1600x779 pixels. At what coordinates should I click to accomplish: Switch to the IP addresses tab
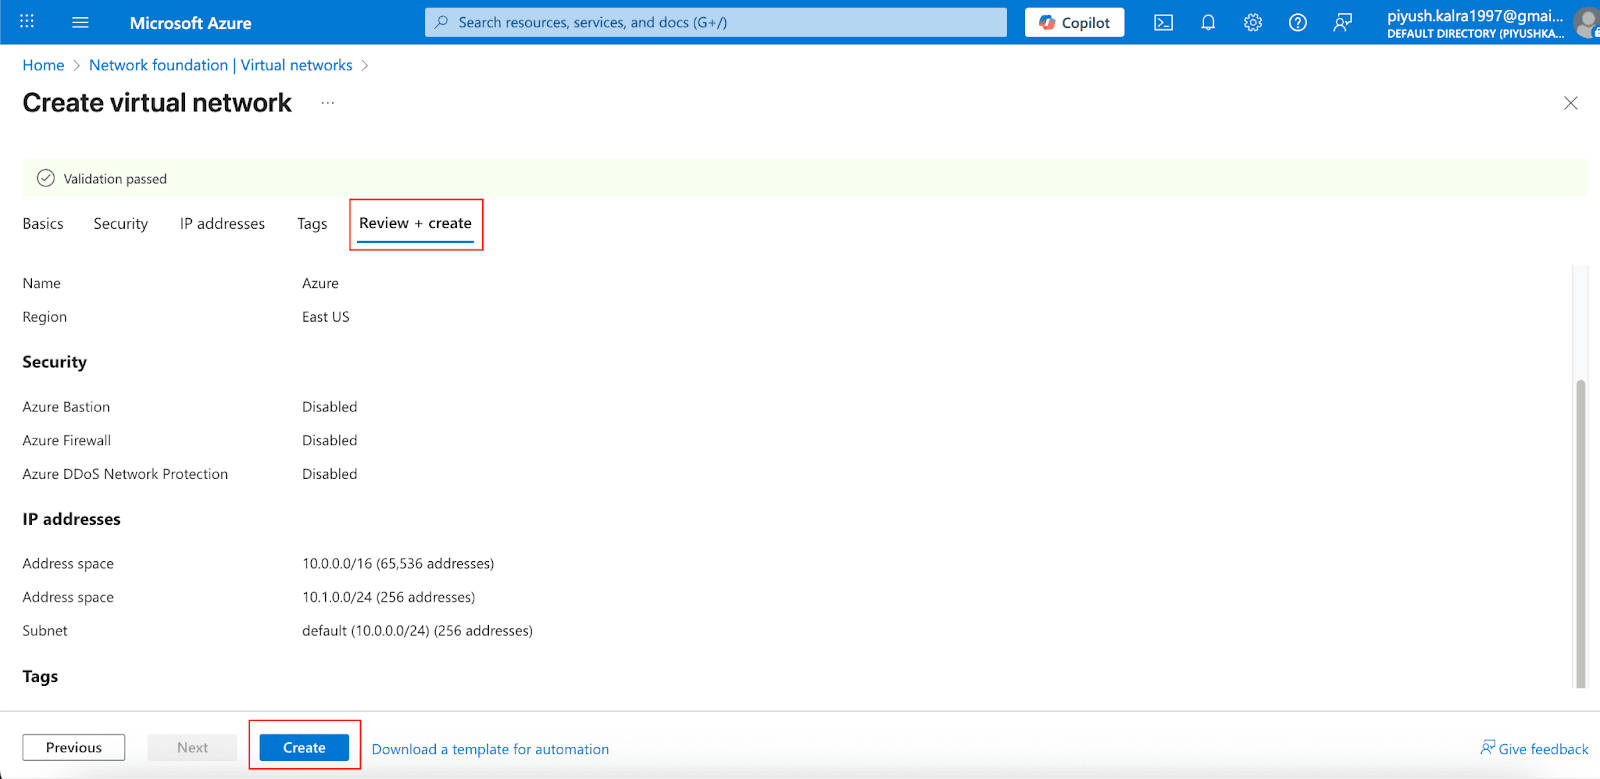[x=222, y=224]
